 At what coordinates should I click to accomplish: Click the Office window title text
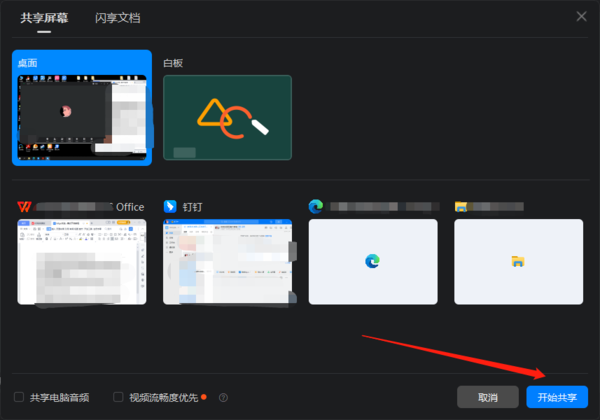click(130, 207)
